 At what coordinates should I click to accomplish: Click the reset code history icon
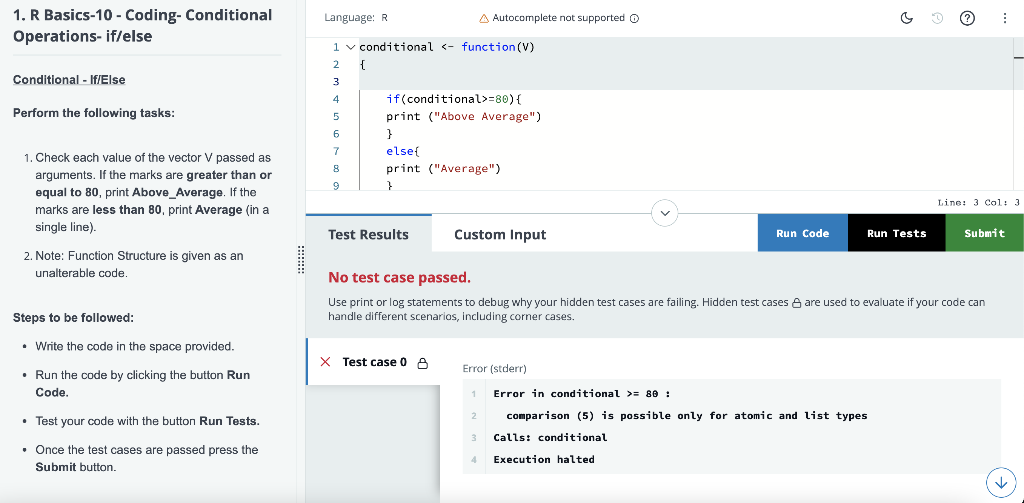click(x=937, y=18)
